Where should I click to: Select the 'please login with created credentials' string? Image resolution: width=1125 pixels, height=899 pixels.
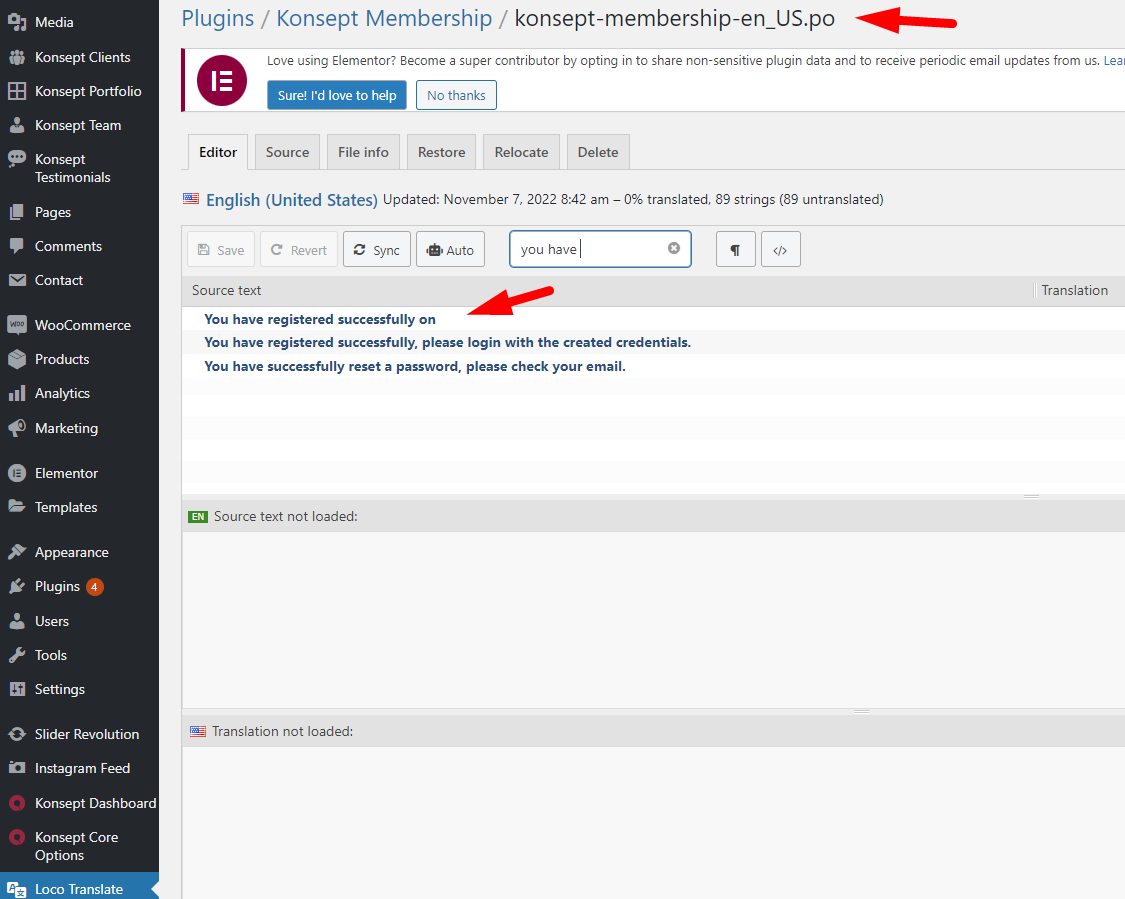[x=448, y=342]
